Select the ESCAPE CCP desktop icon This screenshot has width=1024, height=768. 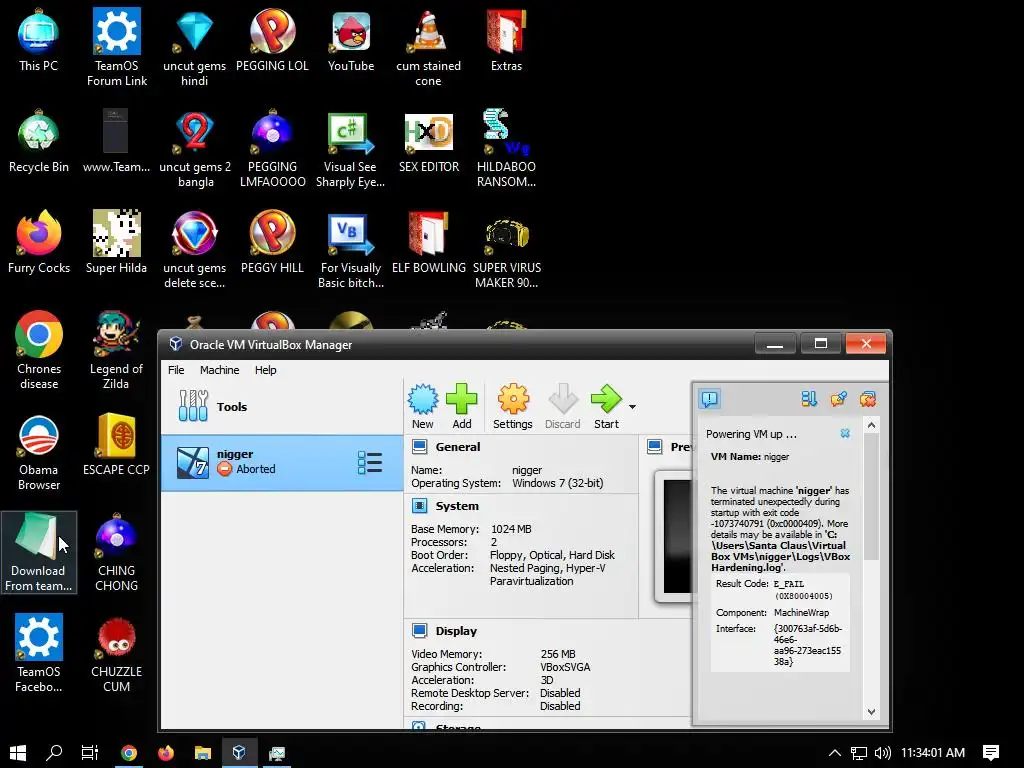(x=116, y=445)
